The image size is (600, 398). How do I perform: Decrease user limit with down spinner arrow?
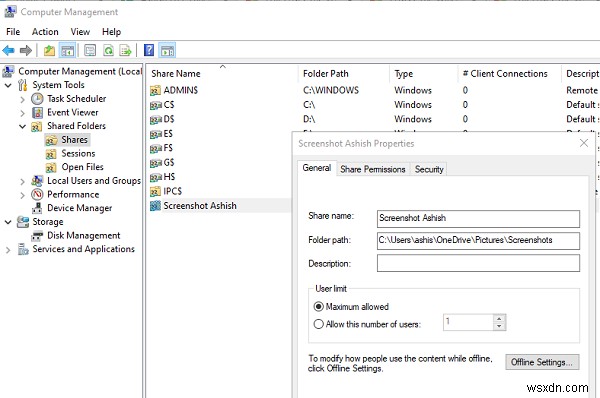tap(499, 326)
